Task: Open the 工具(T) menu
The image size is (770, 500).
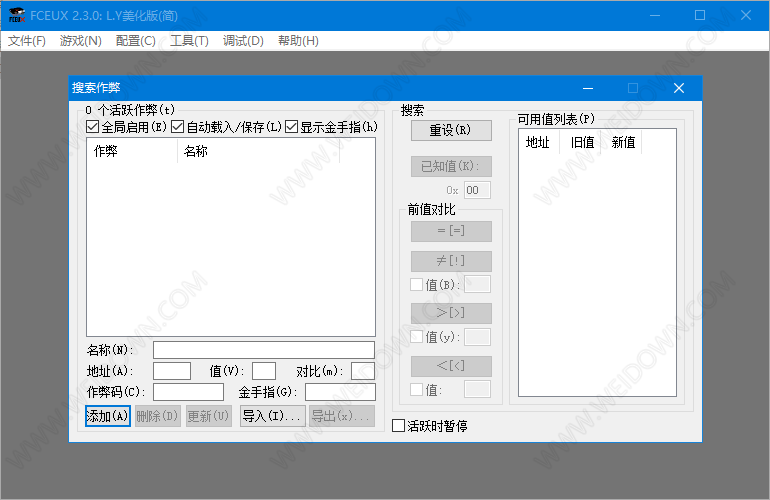Action: click(189, 41)
